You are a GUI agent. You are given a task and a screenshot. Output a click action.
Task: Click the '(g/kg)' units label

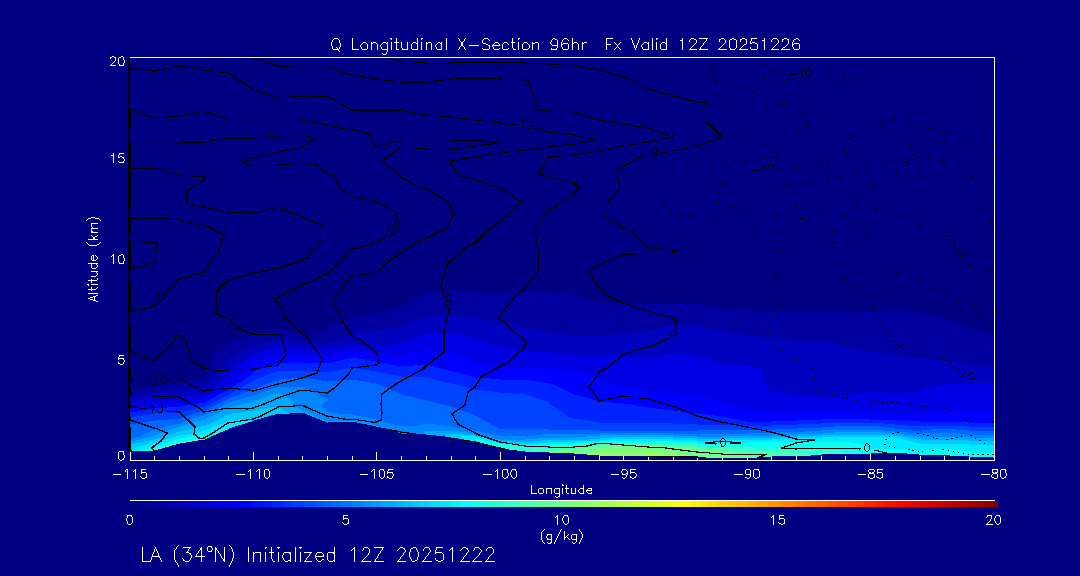(x=561, y=537)
